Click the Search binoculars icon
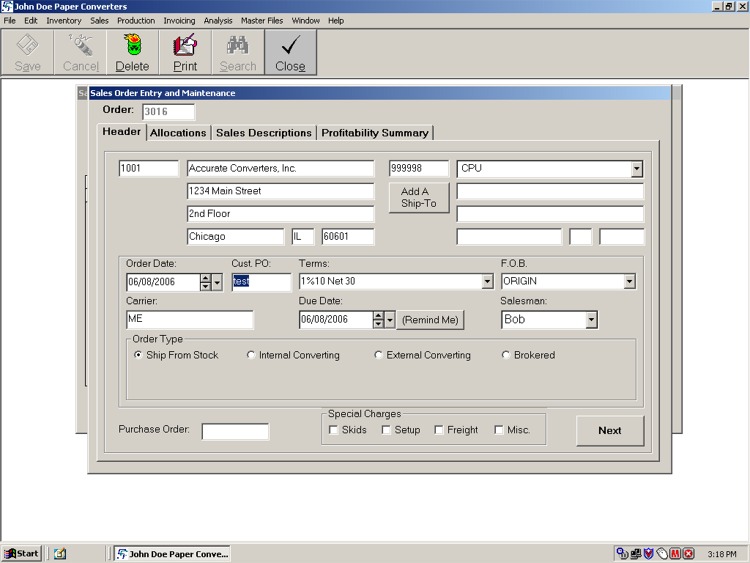 click(238, 52)
